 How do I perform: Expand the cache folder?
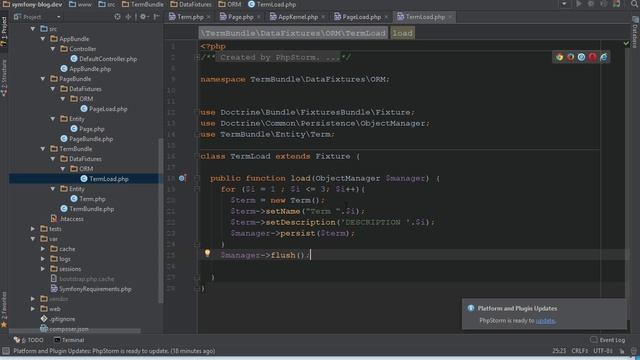[x=43, y=249]
